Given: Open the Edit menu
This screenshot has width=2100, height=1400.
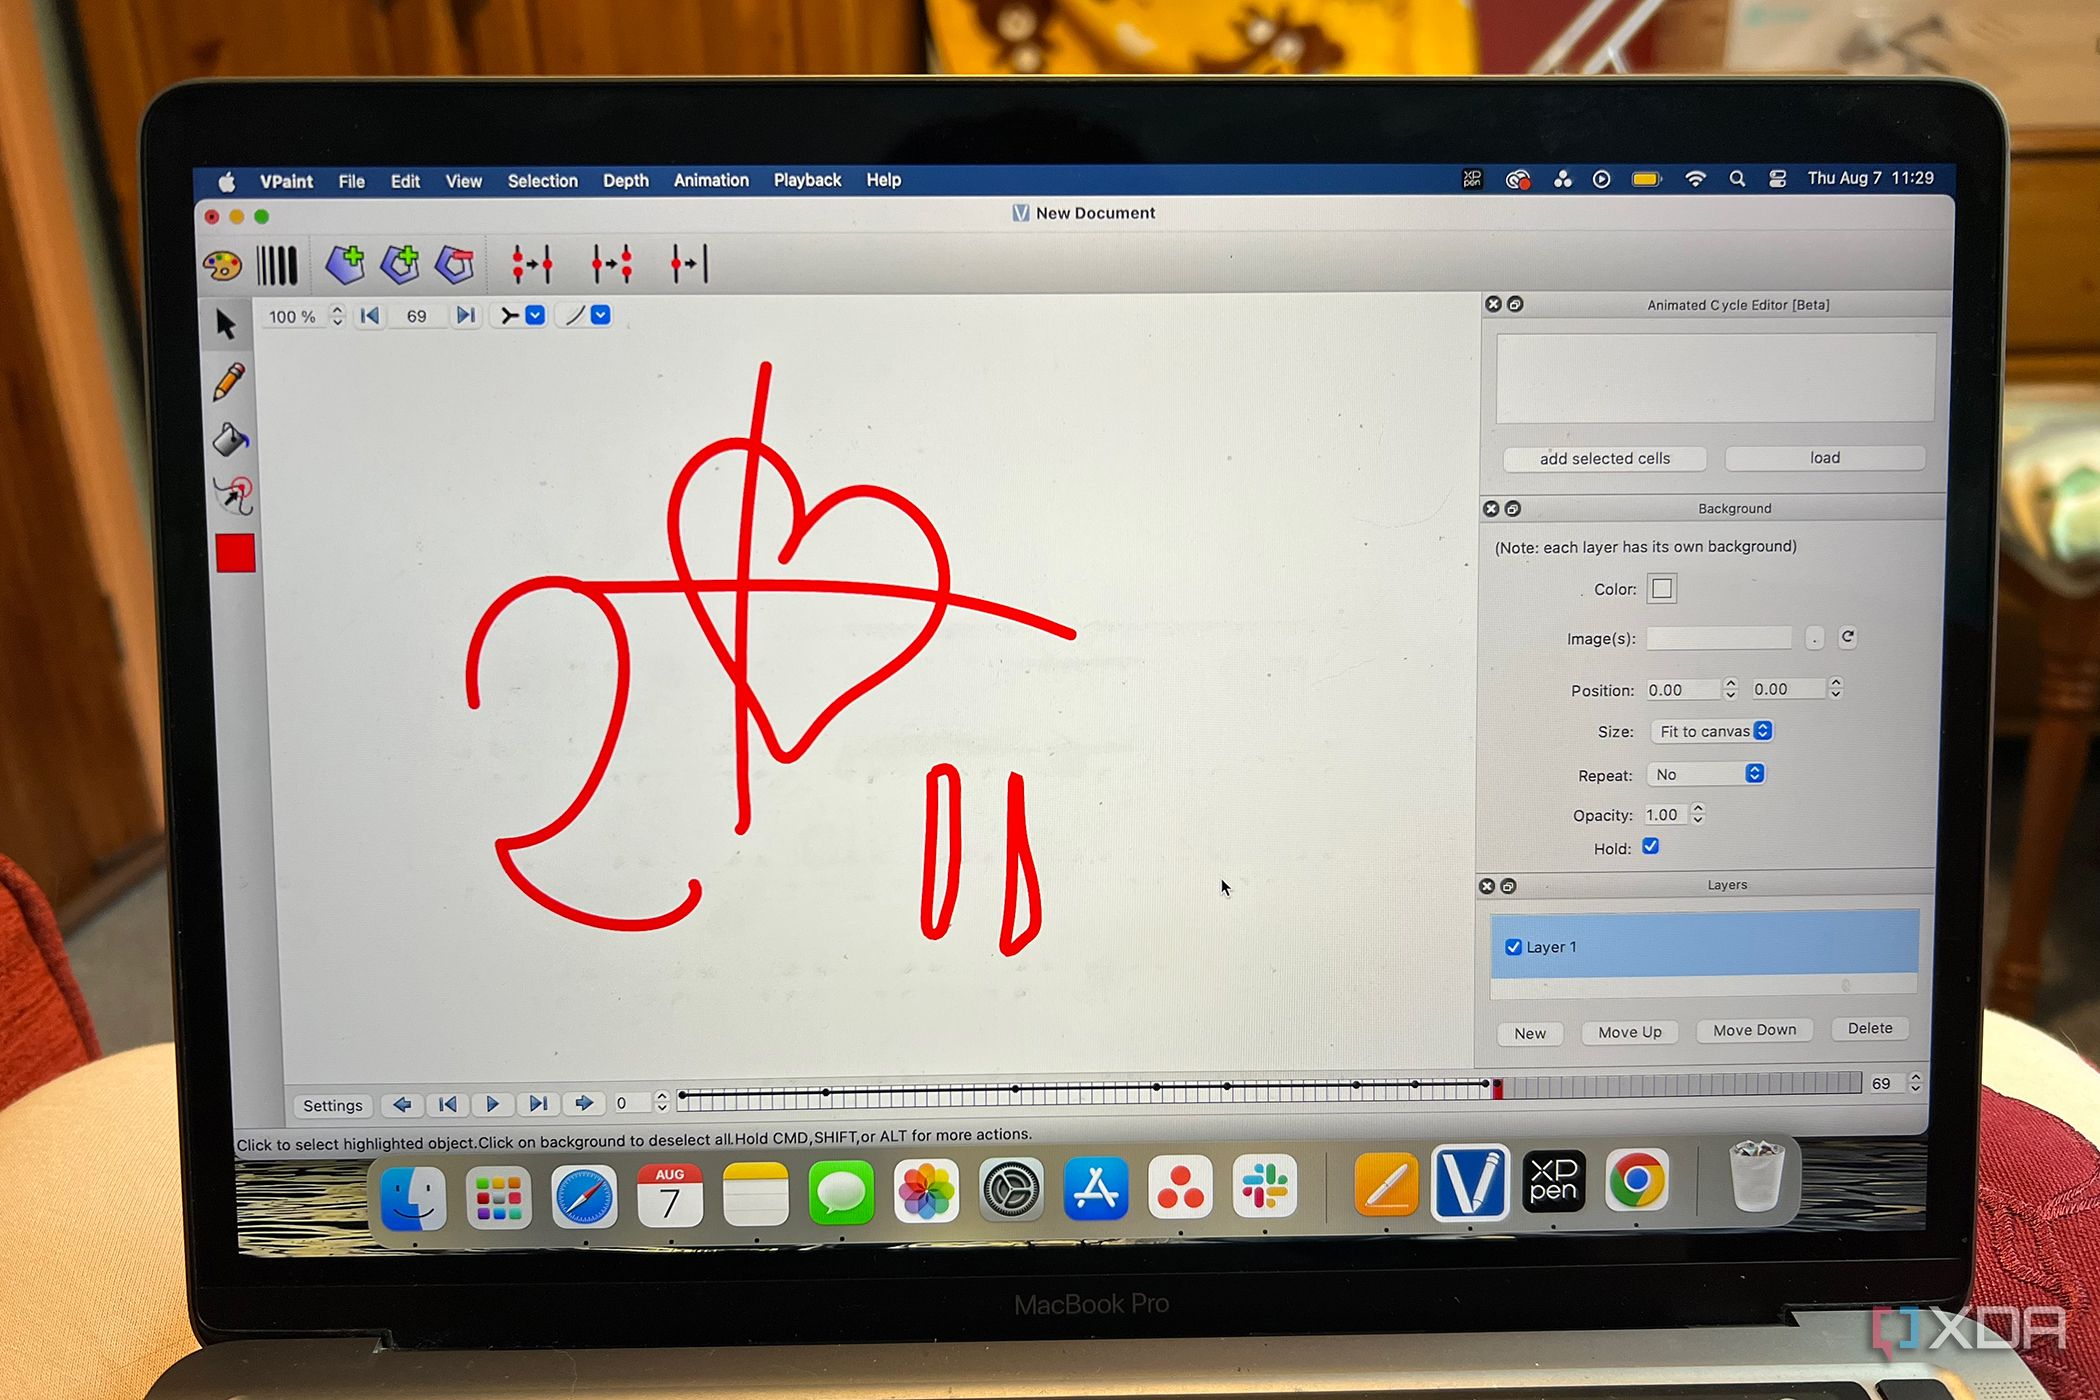Looking at the screenshot, I should click(x=405, y=182).
